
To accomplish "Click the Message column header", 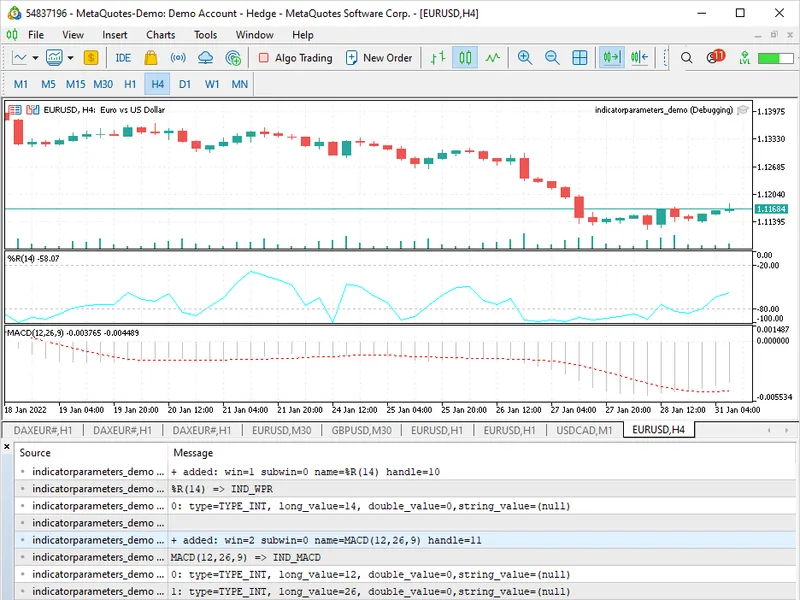I will (193, 453).
